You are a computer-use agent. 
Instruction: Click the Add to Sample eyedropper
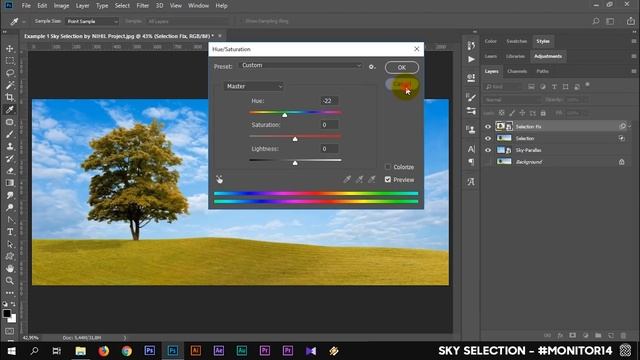pyautogui.click(x=360, y=179)
